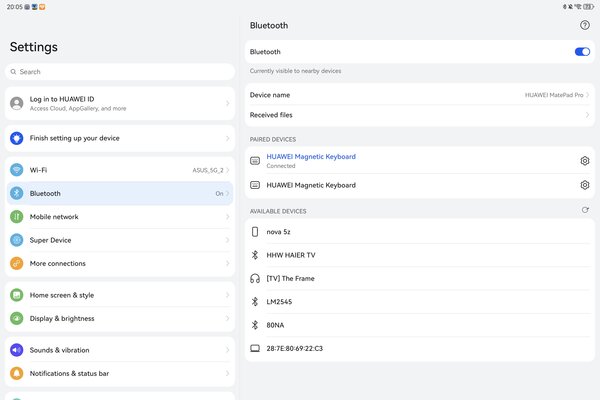The width and height of the screenshot is (600, 400).
Task: Click keyboard icon of connected HUAWEI Magnetic Keyboard
Action: point(255,161)
